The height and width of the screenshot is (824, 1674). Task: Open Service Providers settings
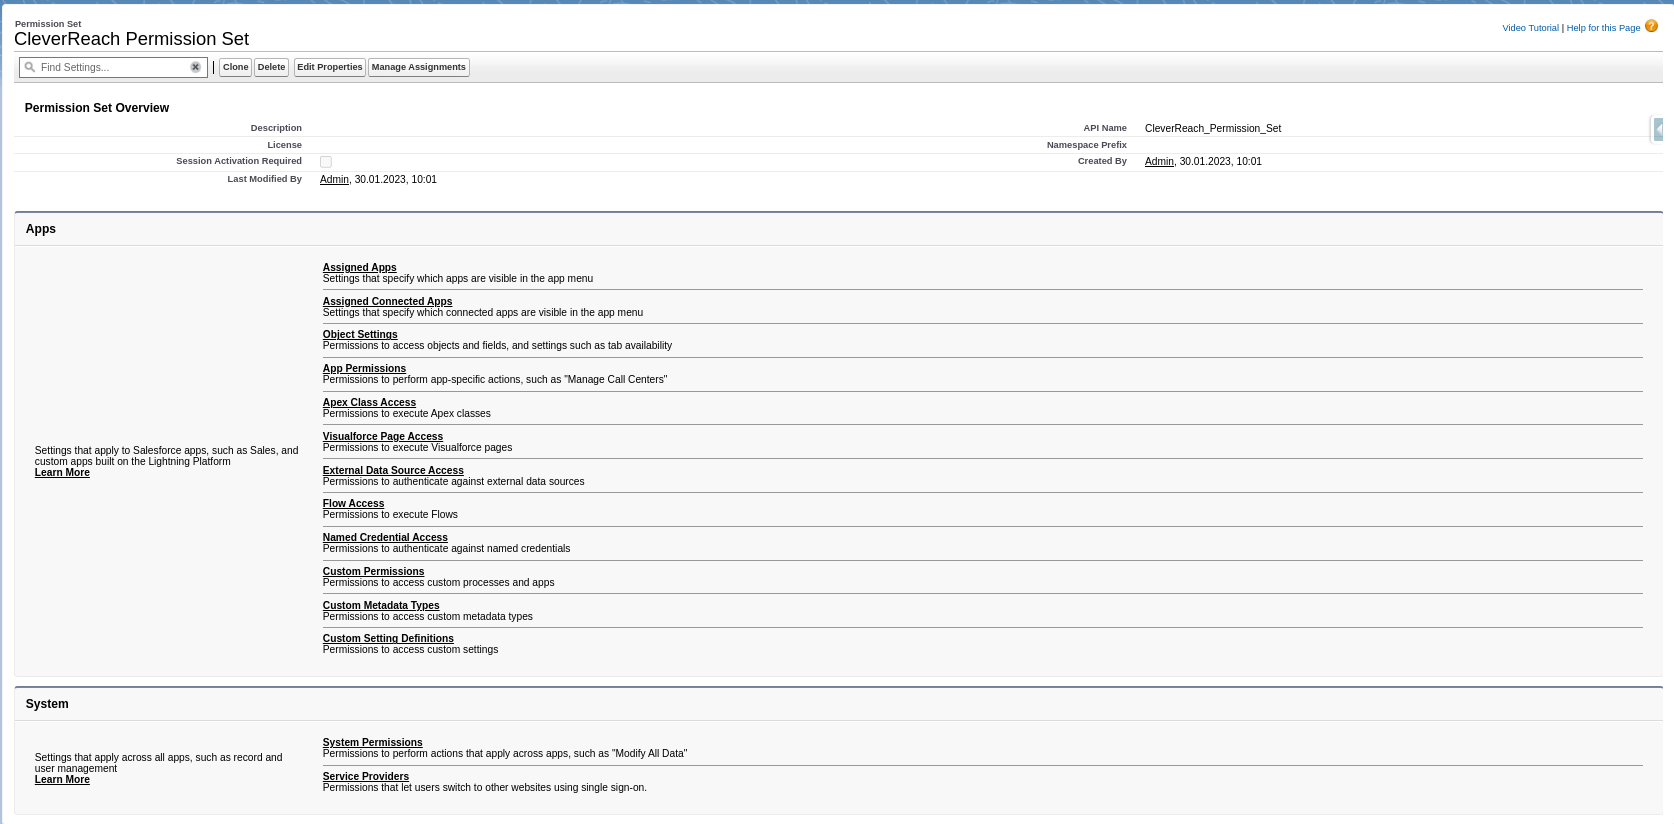[366, 777]
